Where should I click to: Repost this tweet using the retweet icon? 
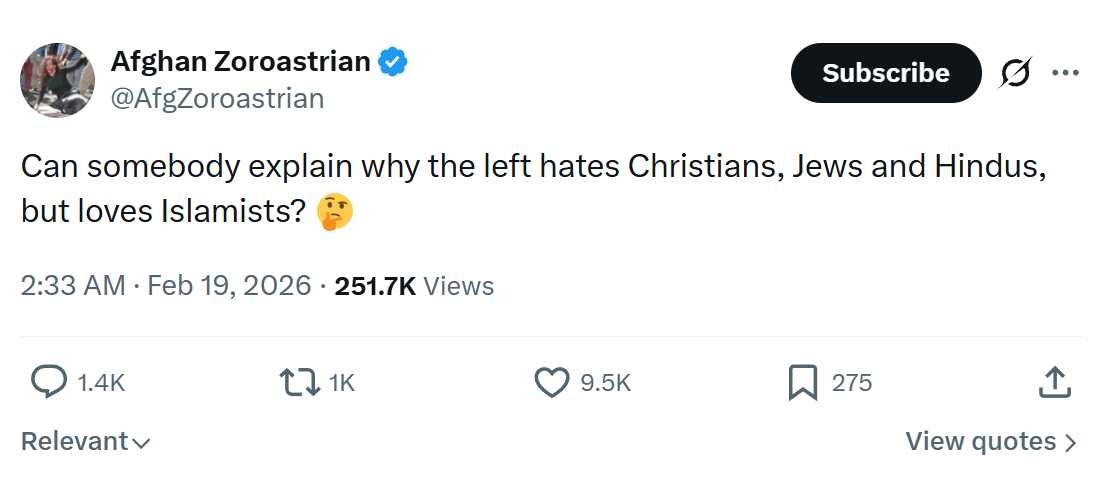297,382
